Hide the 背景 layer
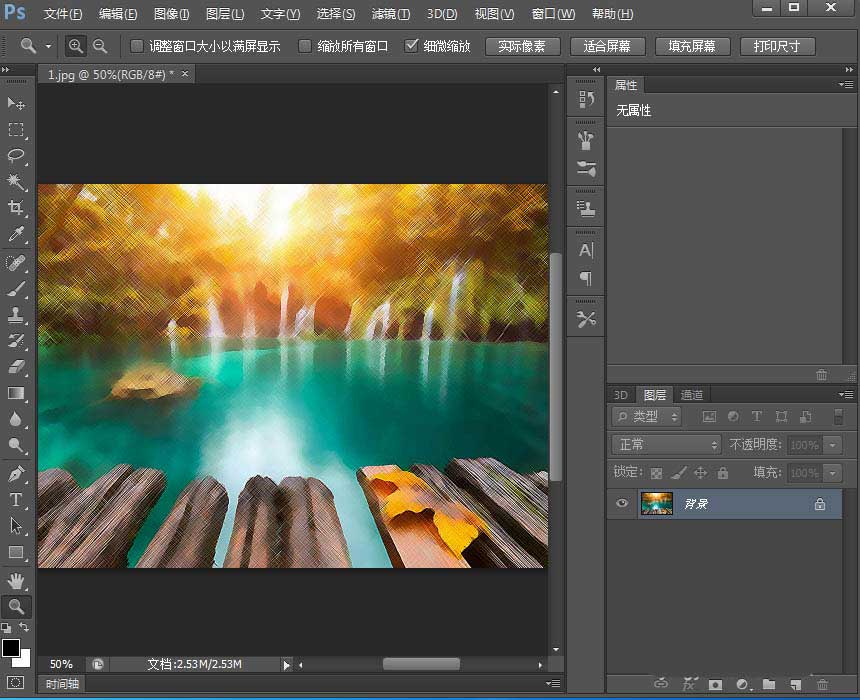 click(x=622, y=504)
